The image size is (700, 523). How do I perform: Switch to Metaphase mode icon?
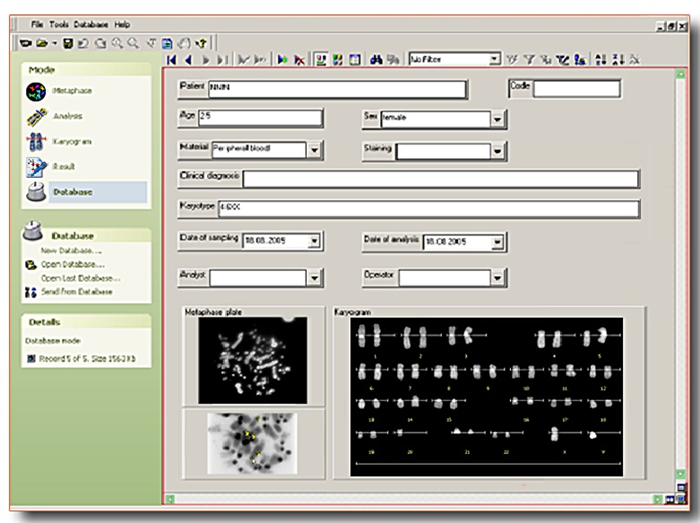pos(36,92)
